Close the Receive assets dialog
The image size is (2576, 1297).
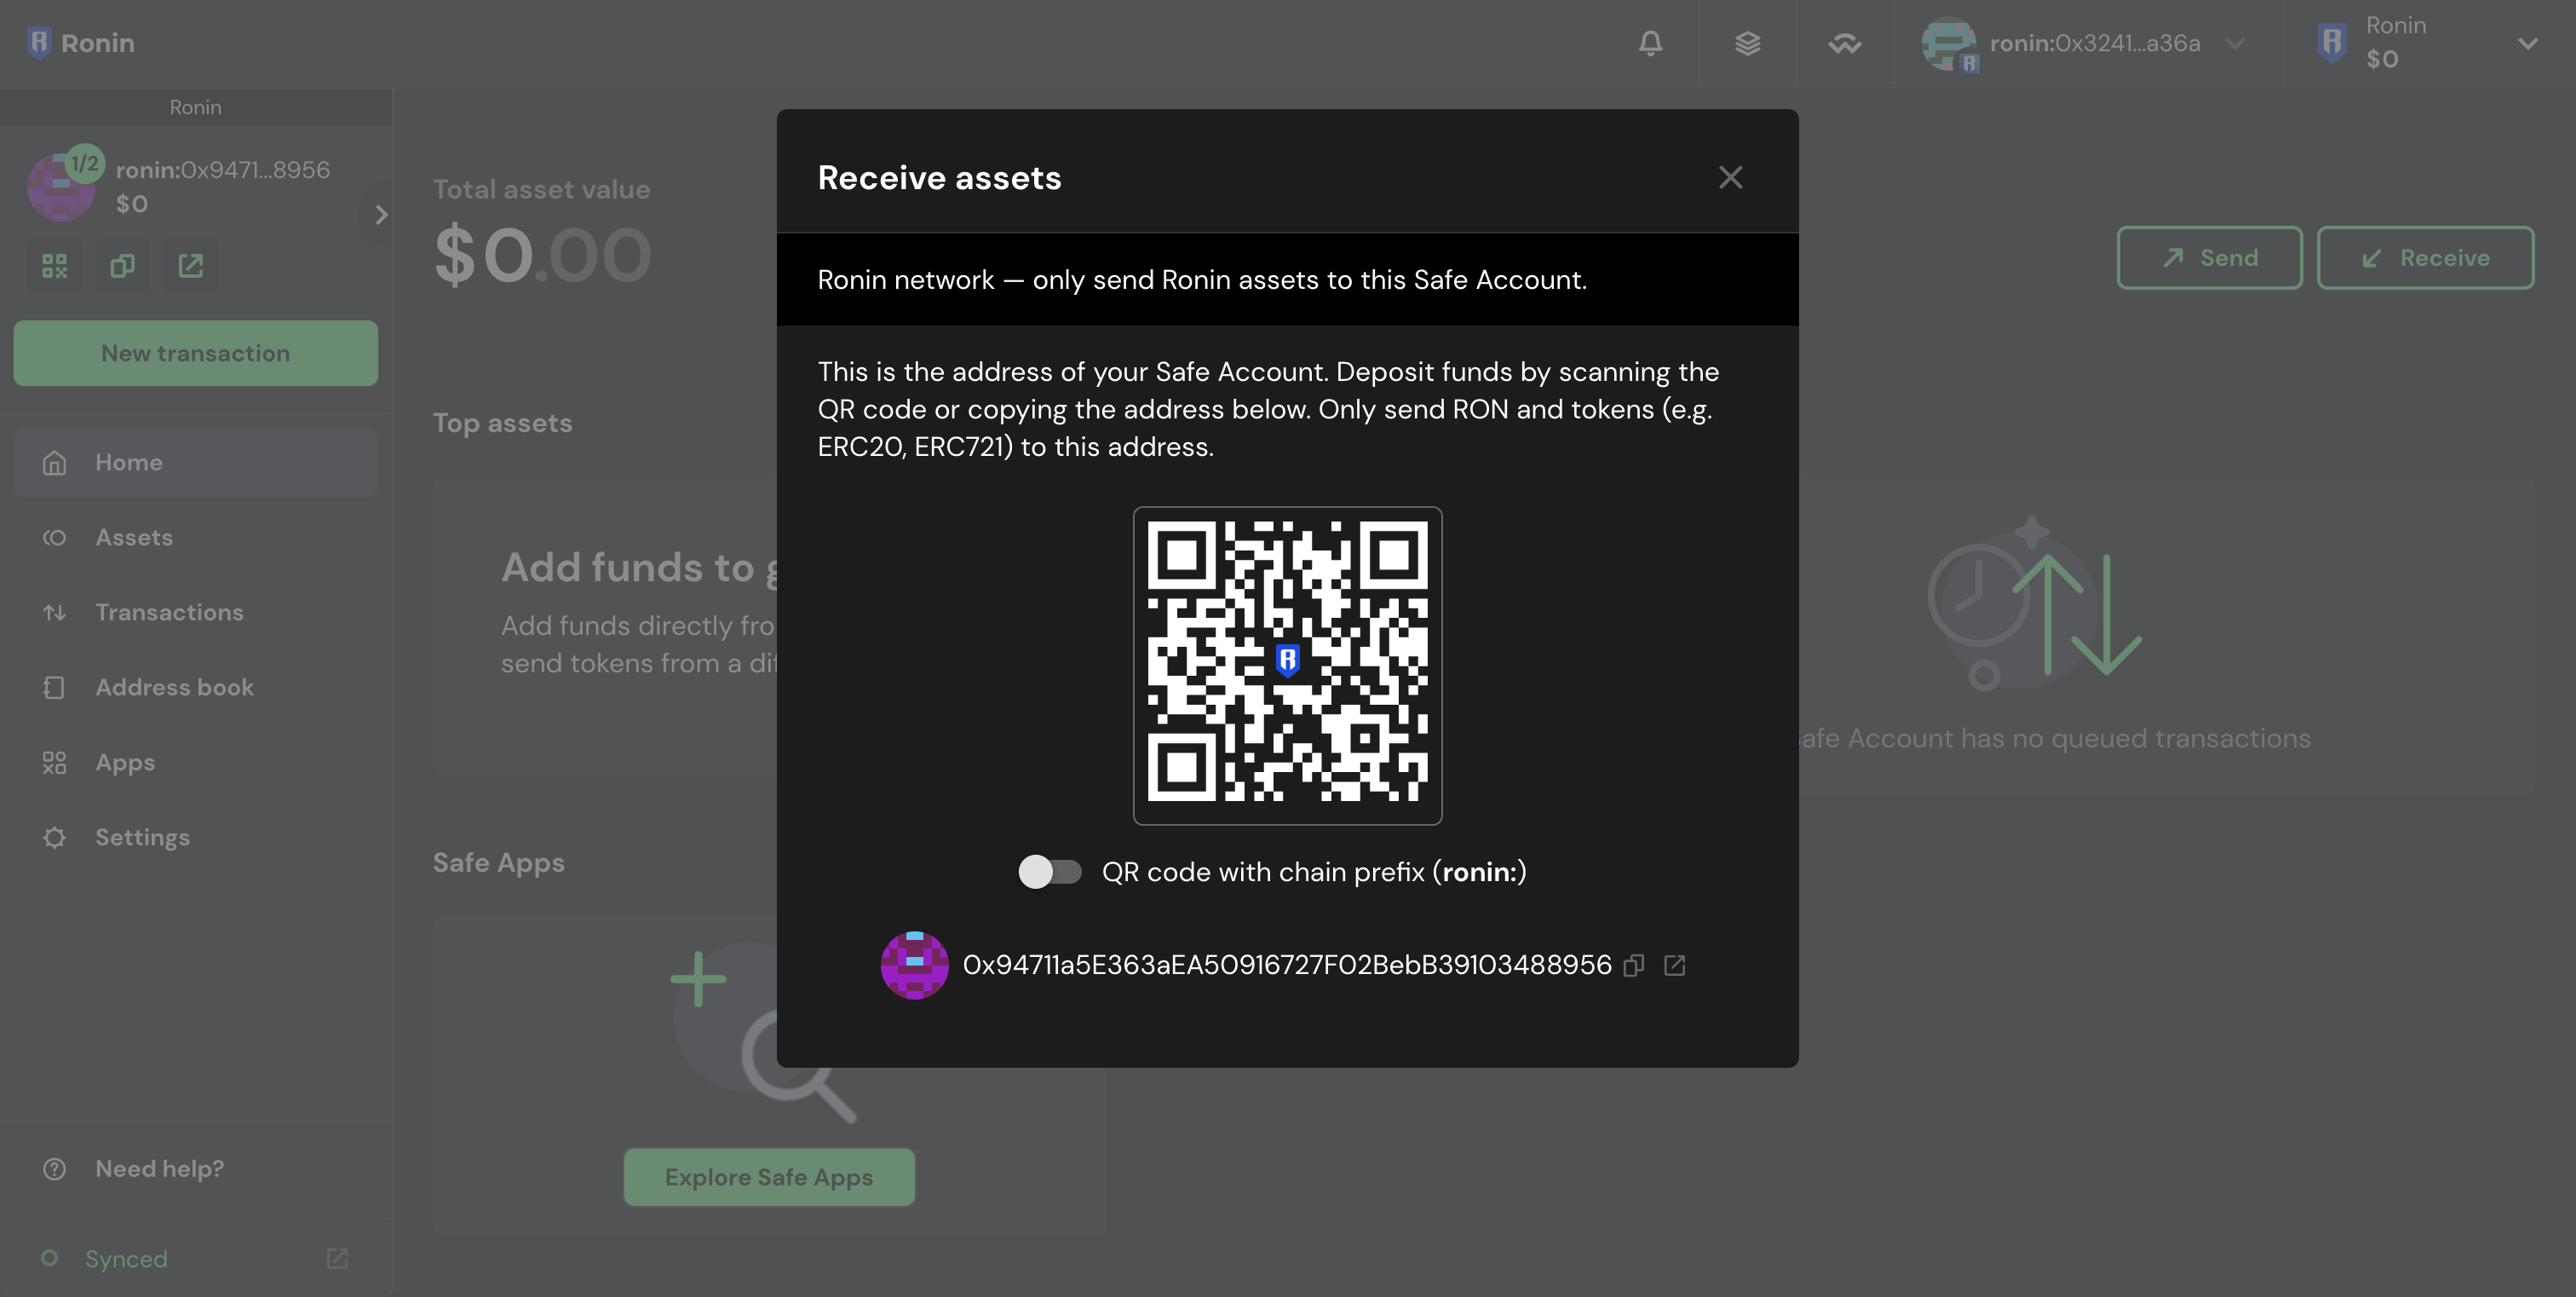(1730, 178)
